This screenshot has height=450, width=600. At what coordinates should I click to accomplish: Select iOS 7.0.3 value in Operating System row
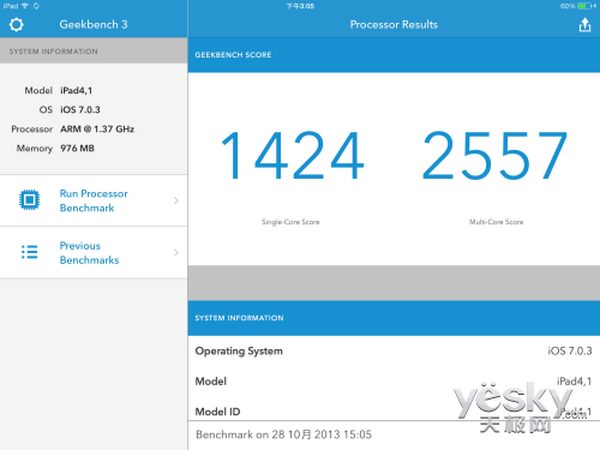point(570,351)
